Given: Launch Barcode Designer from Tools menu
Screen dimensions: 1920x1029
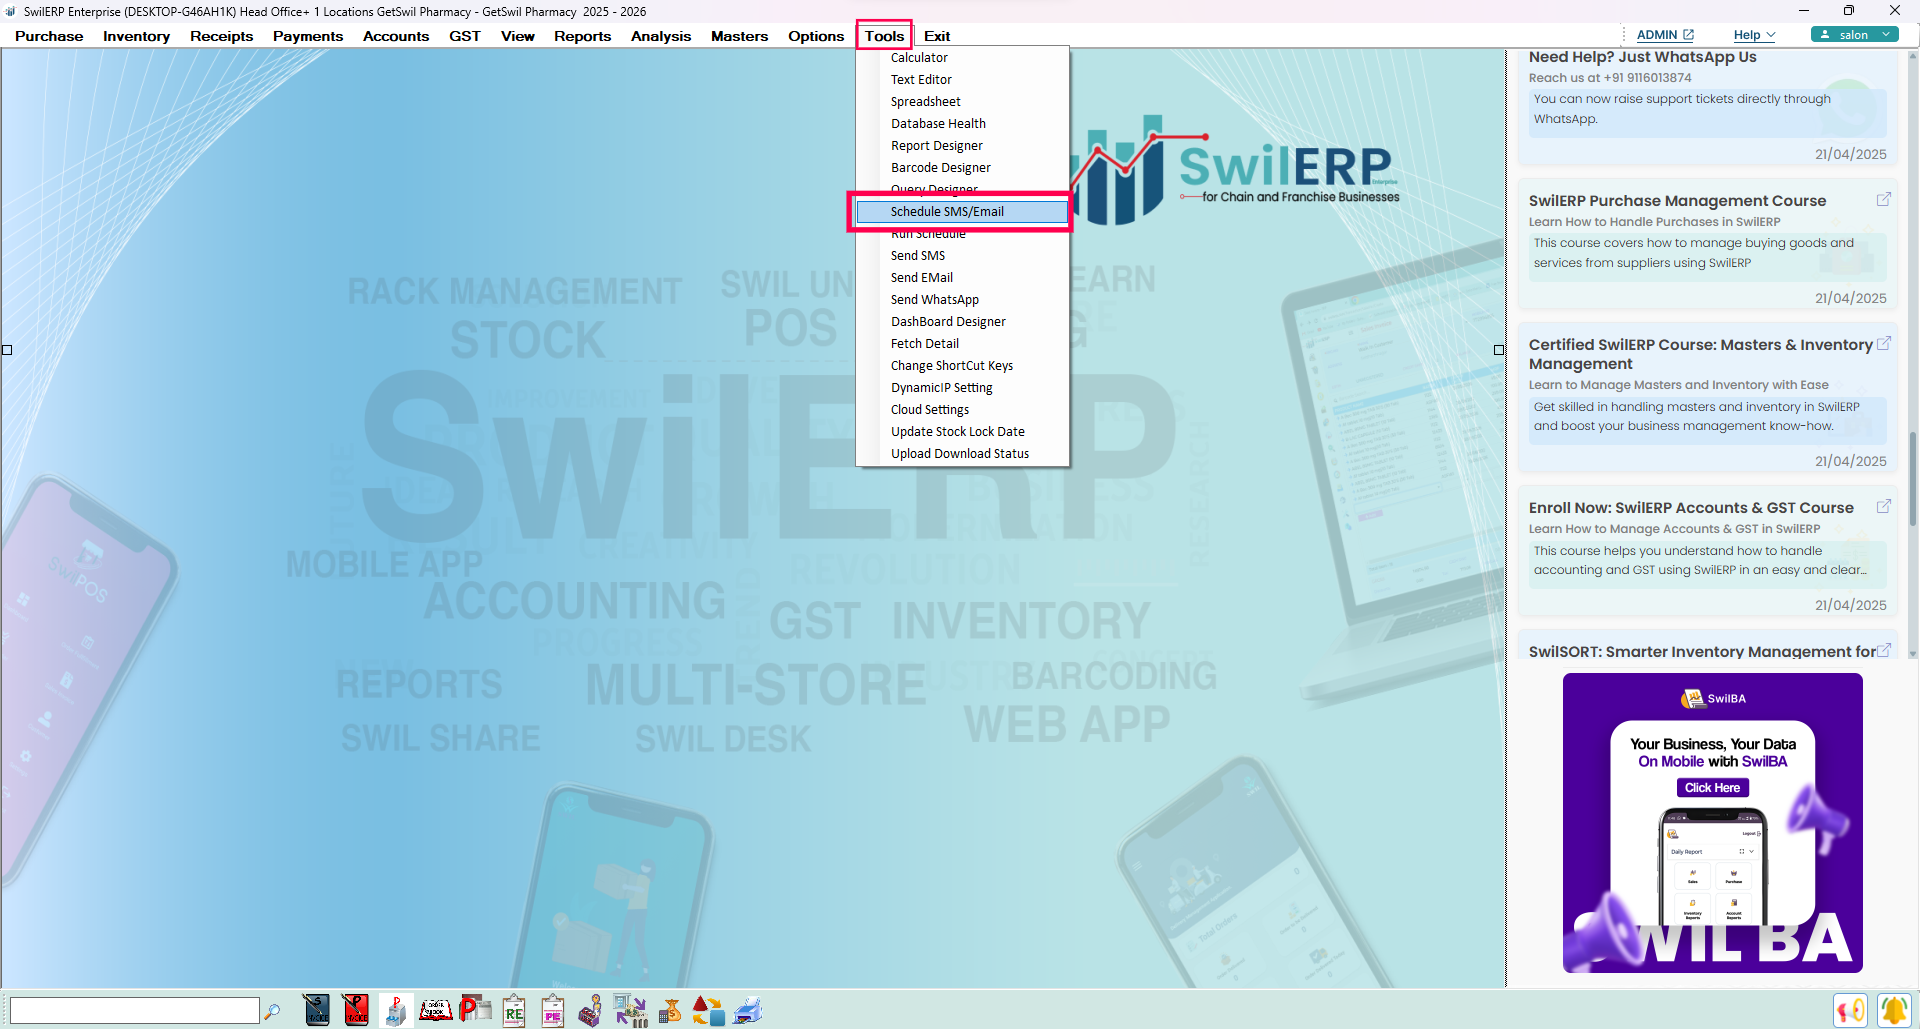Looking at the screenshot, I should pyautogui.click(x=963, y=168).
